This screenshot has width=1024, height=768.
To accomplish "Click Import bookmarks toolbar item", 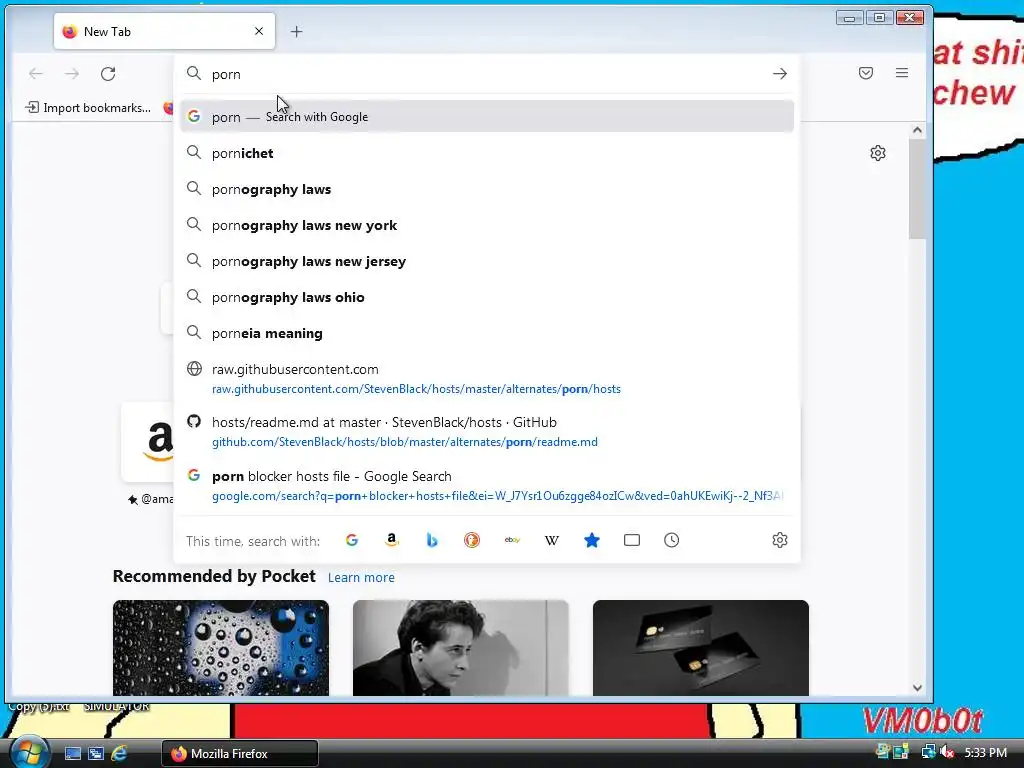I will coord(88,108).
